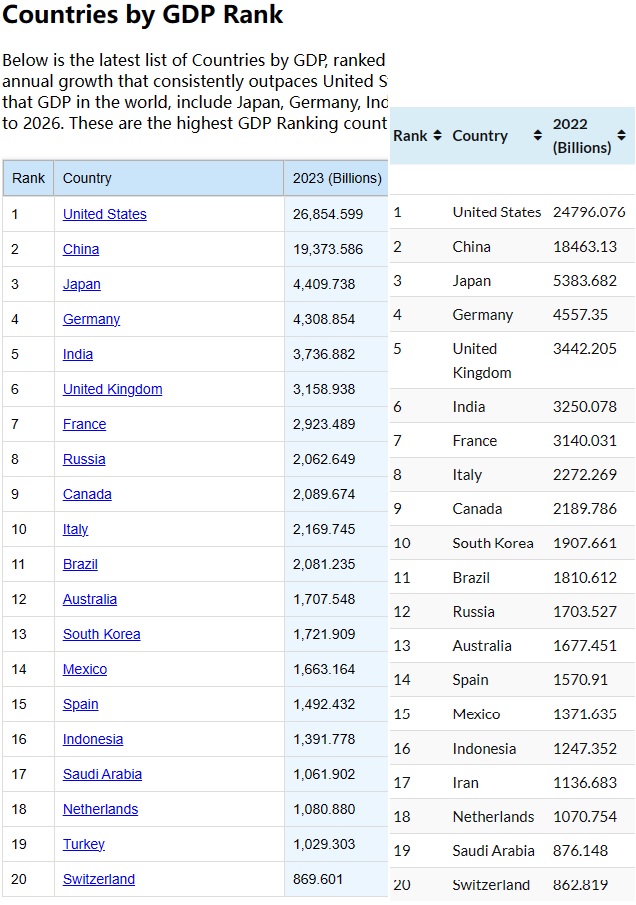This screenshot has height=905, width=636.
Task: Click the 2022 value 1703.527
Action: pos(585,612)
